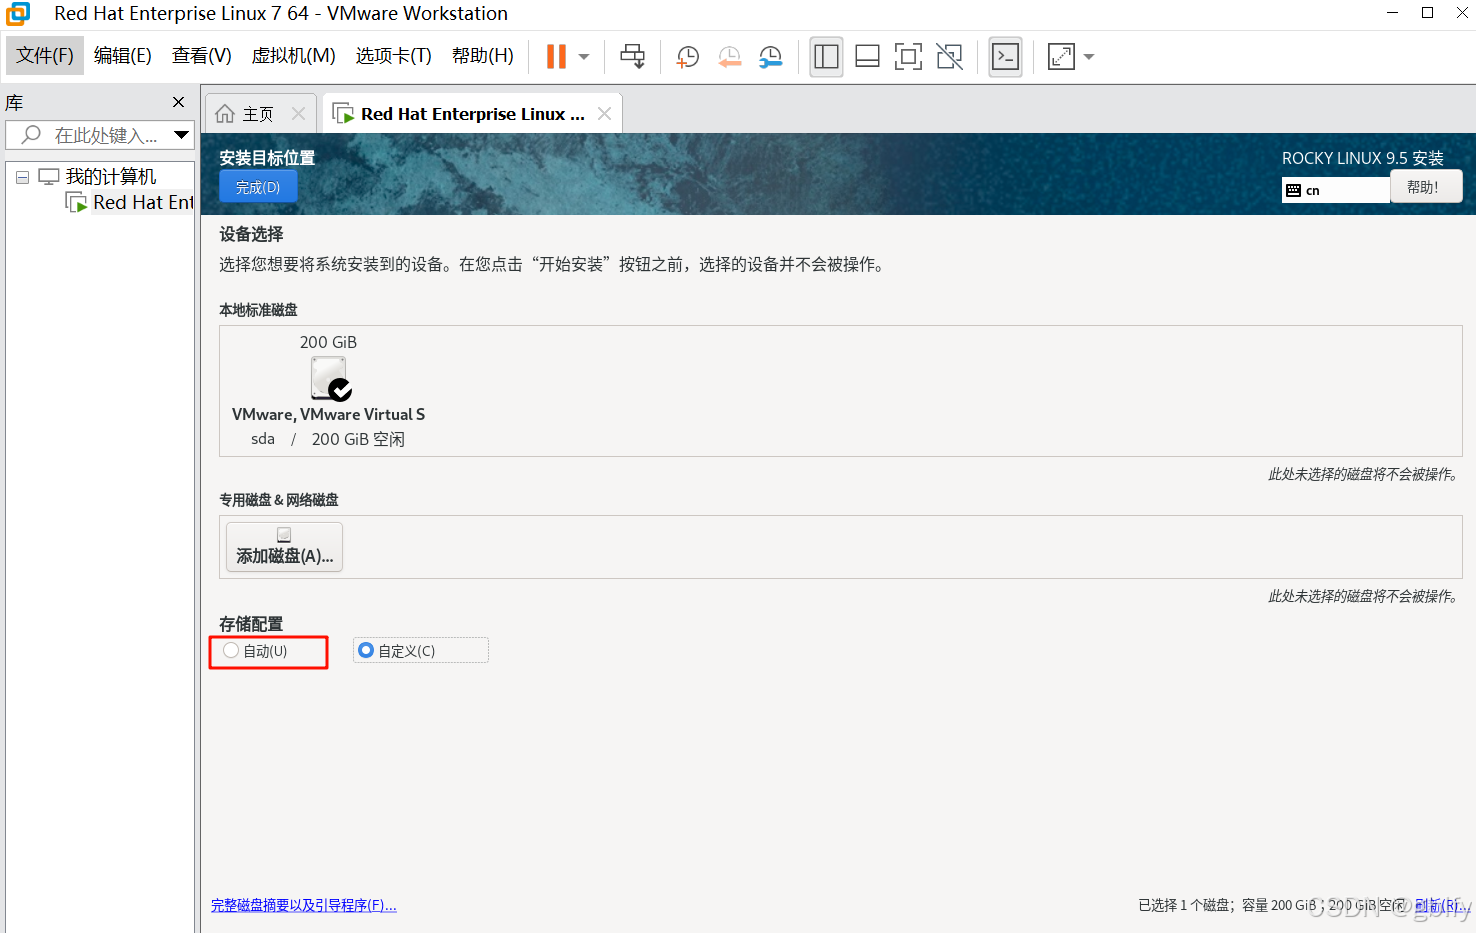This screenshot has height=933, width=1476.
Task: Send Ctrl+Alt+Del to the VM
Action: click(x=632, y=56)
